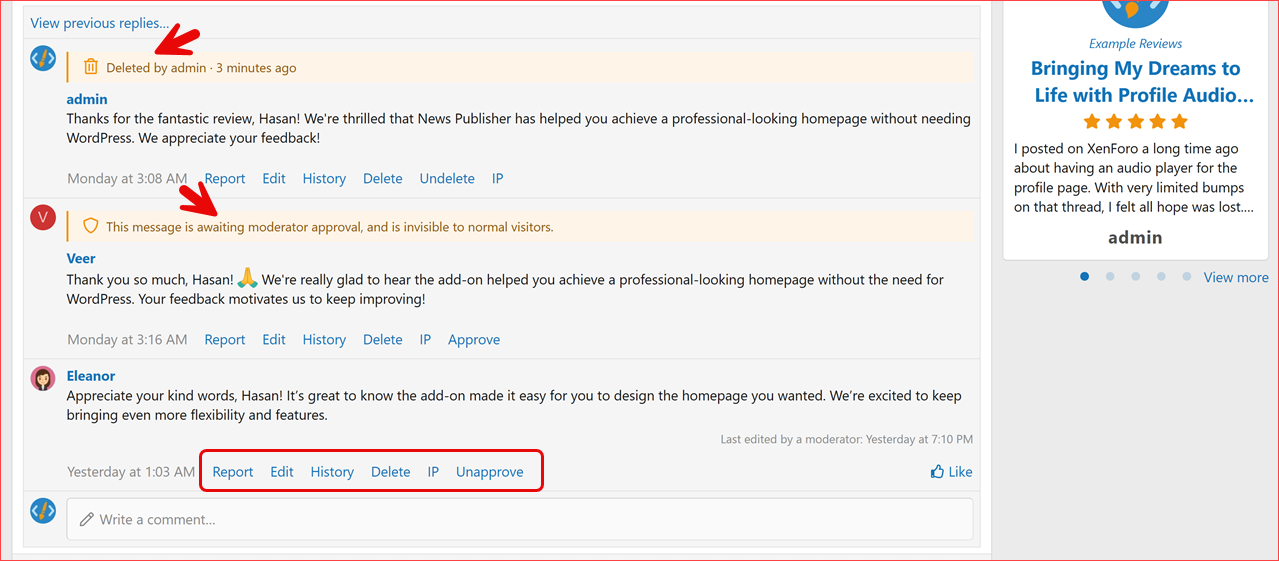
Task: Select the fourth carousel dot
Action: (x=1161, y=277)
